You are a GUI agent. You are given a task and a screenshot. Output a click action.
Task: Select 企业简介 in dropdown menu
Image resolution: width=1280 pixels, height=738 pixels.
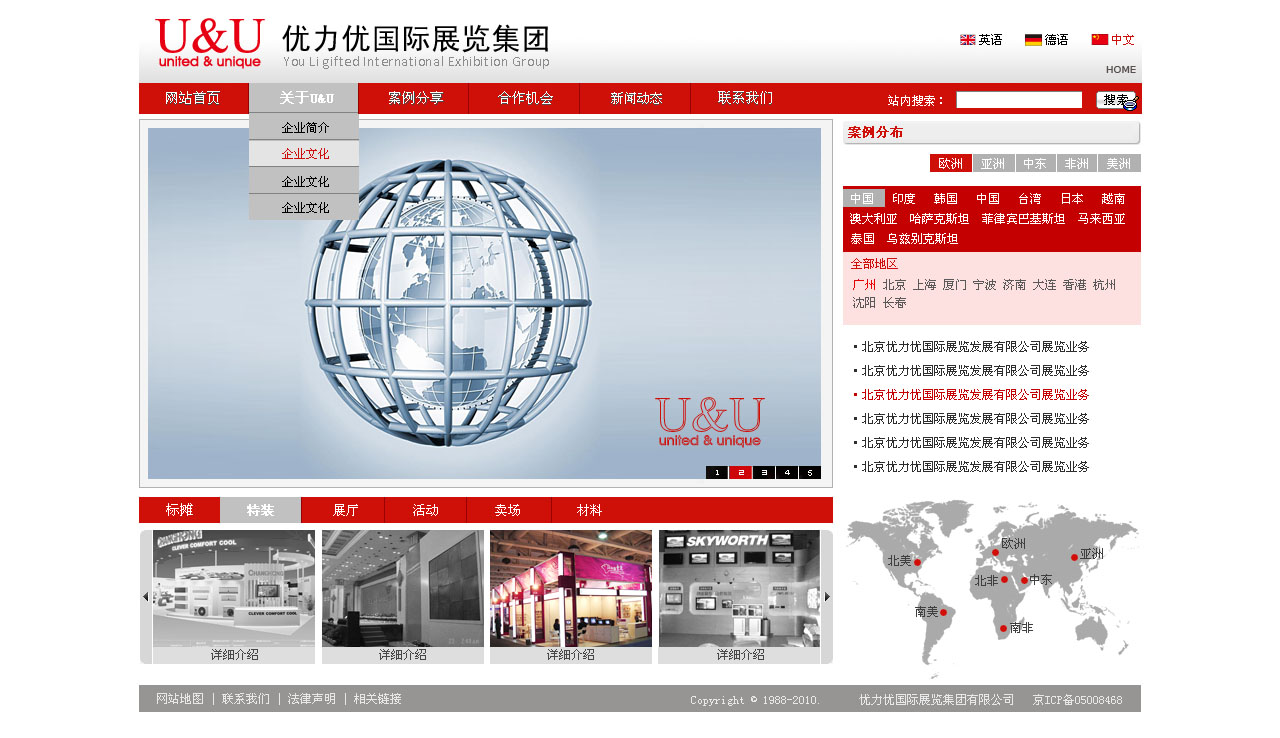304,127
